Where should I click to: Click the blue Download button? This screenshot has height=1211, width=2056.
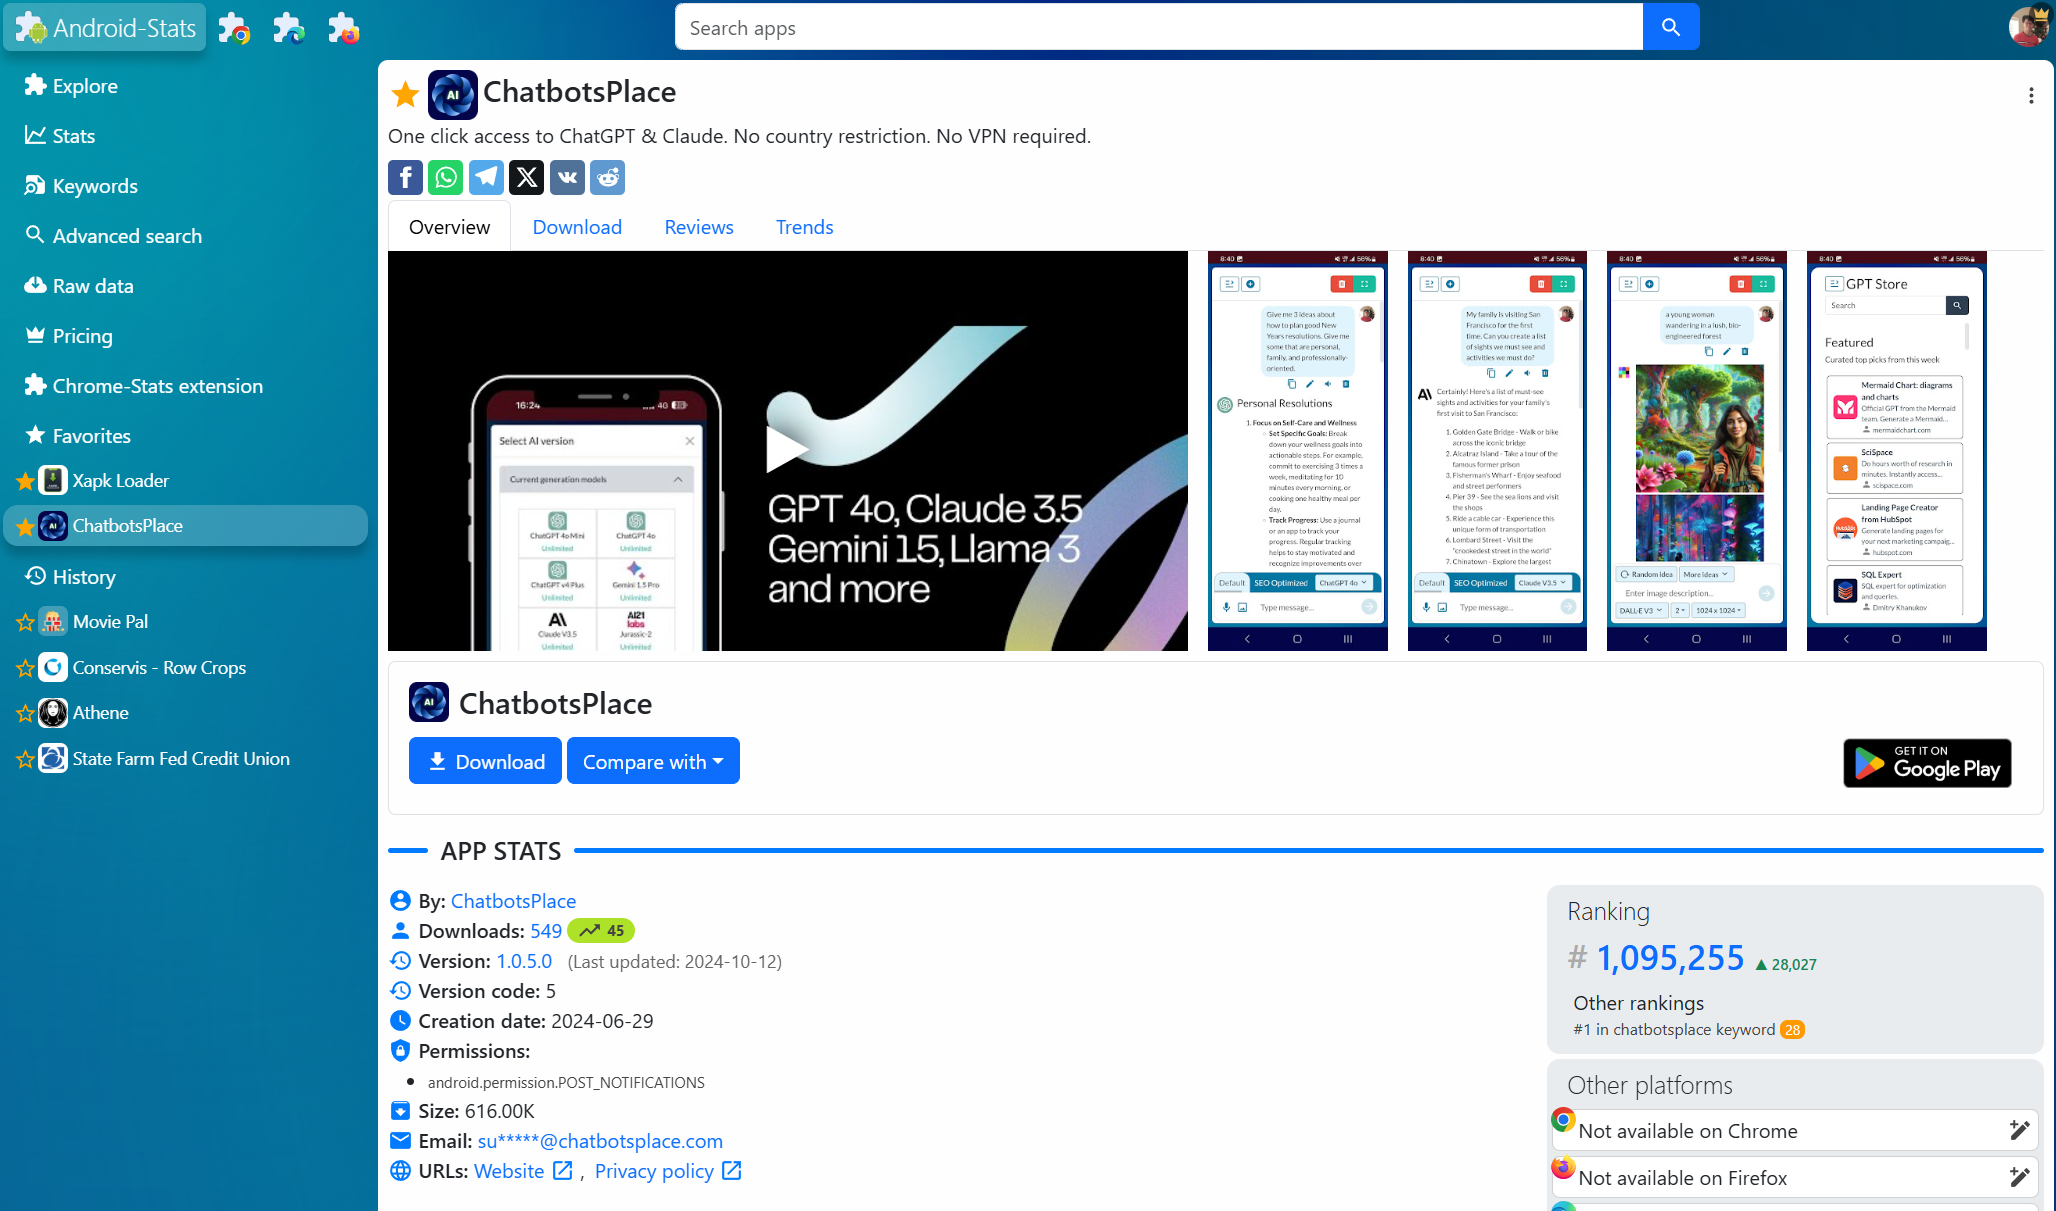[x=485, y=761]
